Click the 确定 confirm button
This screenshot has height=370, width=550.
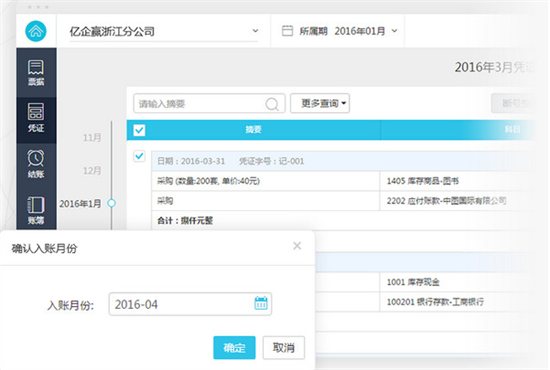click(x=234, y=348)
